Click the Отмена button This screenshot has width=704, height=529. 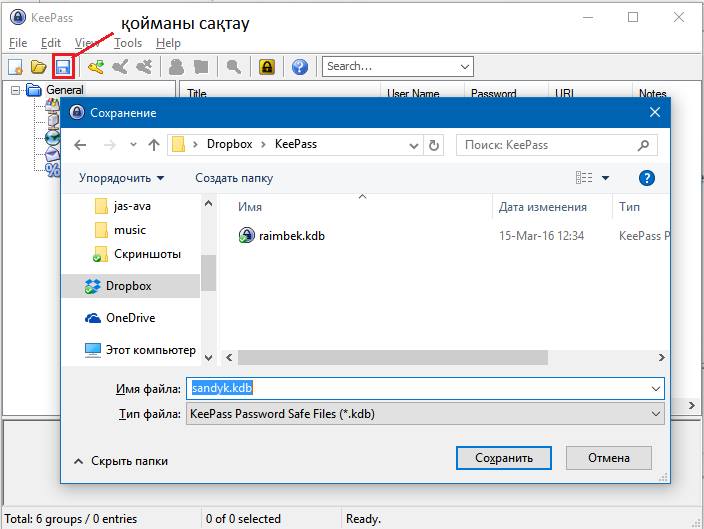[x=608, y=458]
